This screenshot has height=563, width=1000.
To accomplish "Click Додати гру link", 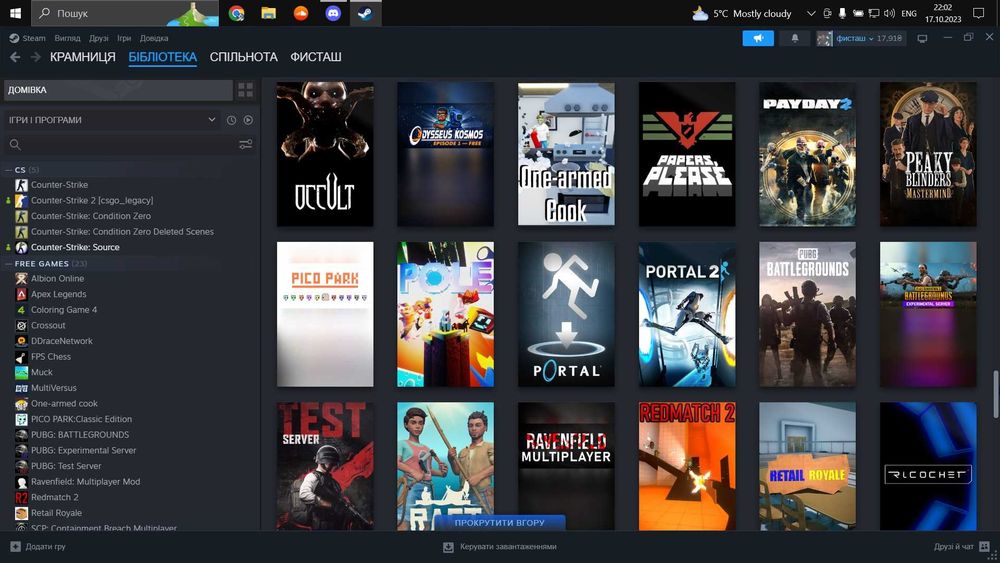I will [45, 546].
